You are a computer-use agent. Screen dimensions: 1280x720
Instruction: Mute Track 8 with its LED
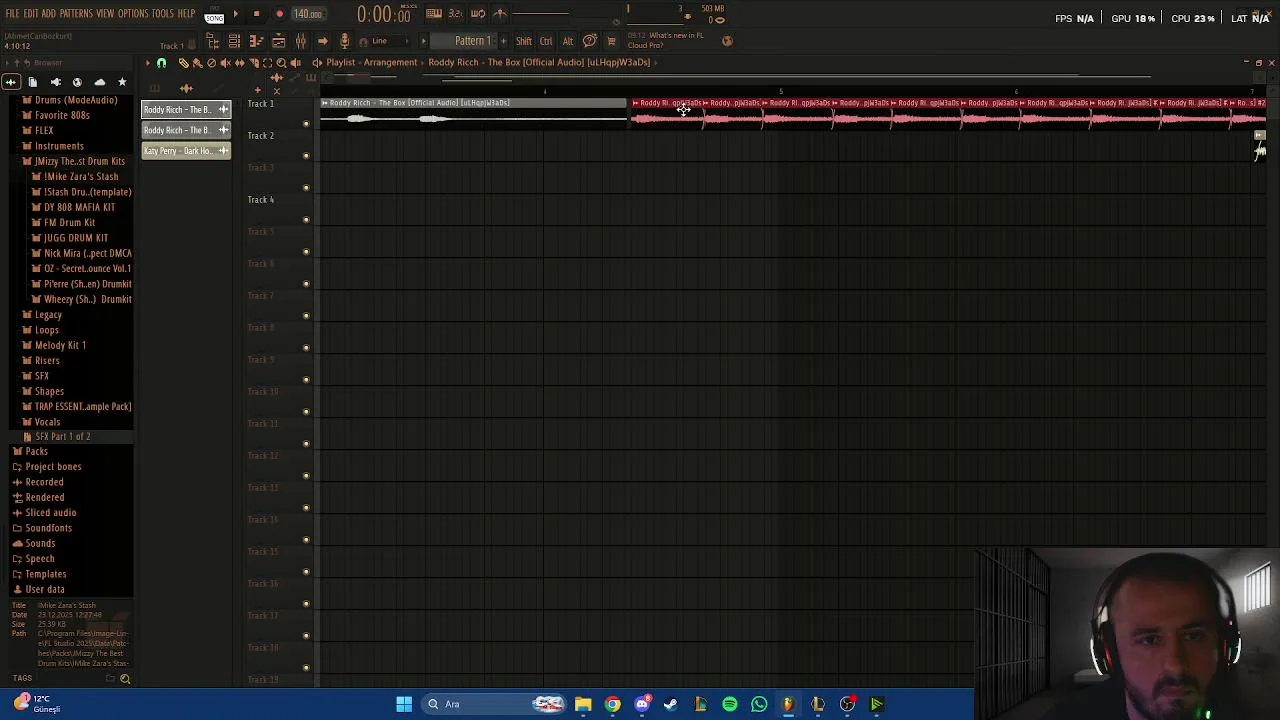tap(306, 348)
